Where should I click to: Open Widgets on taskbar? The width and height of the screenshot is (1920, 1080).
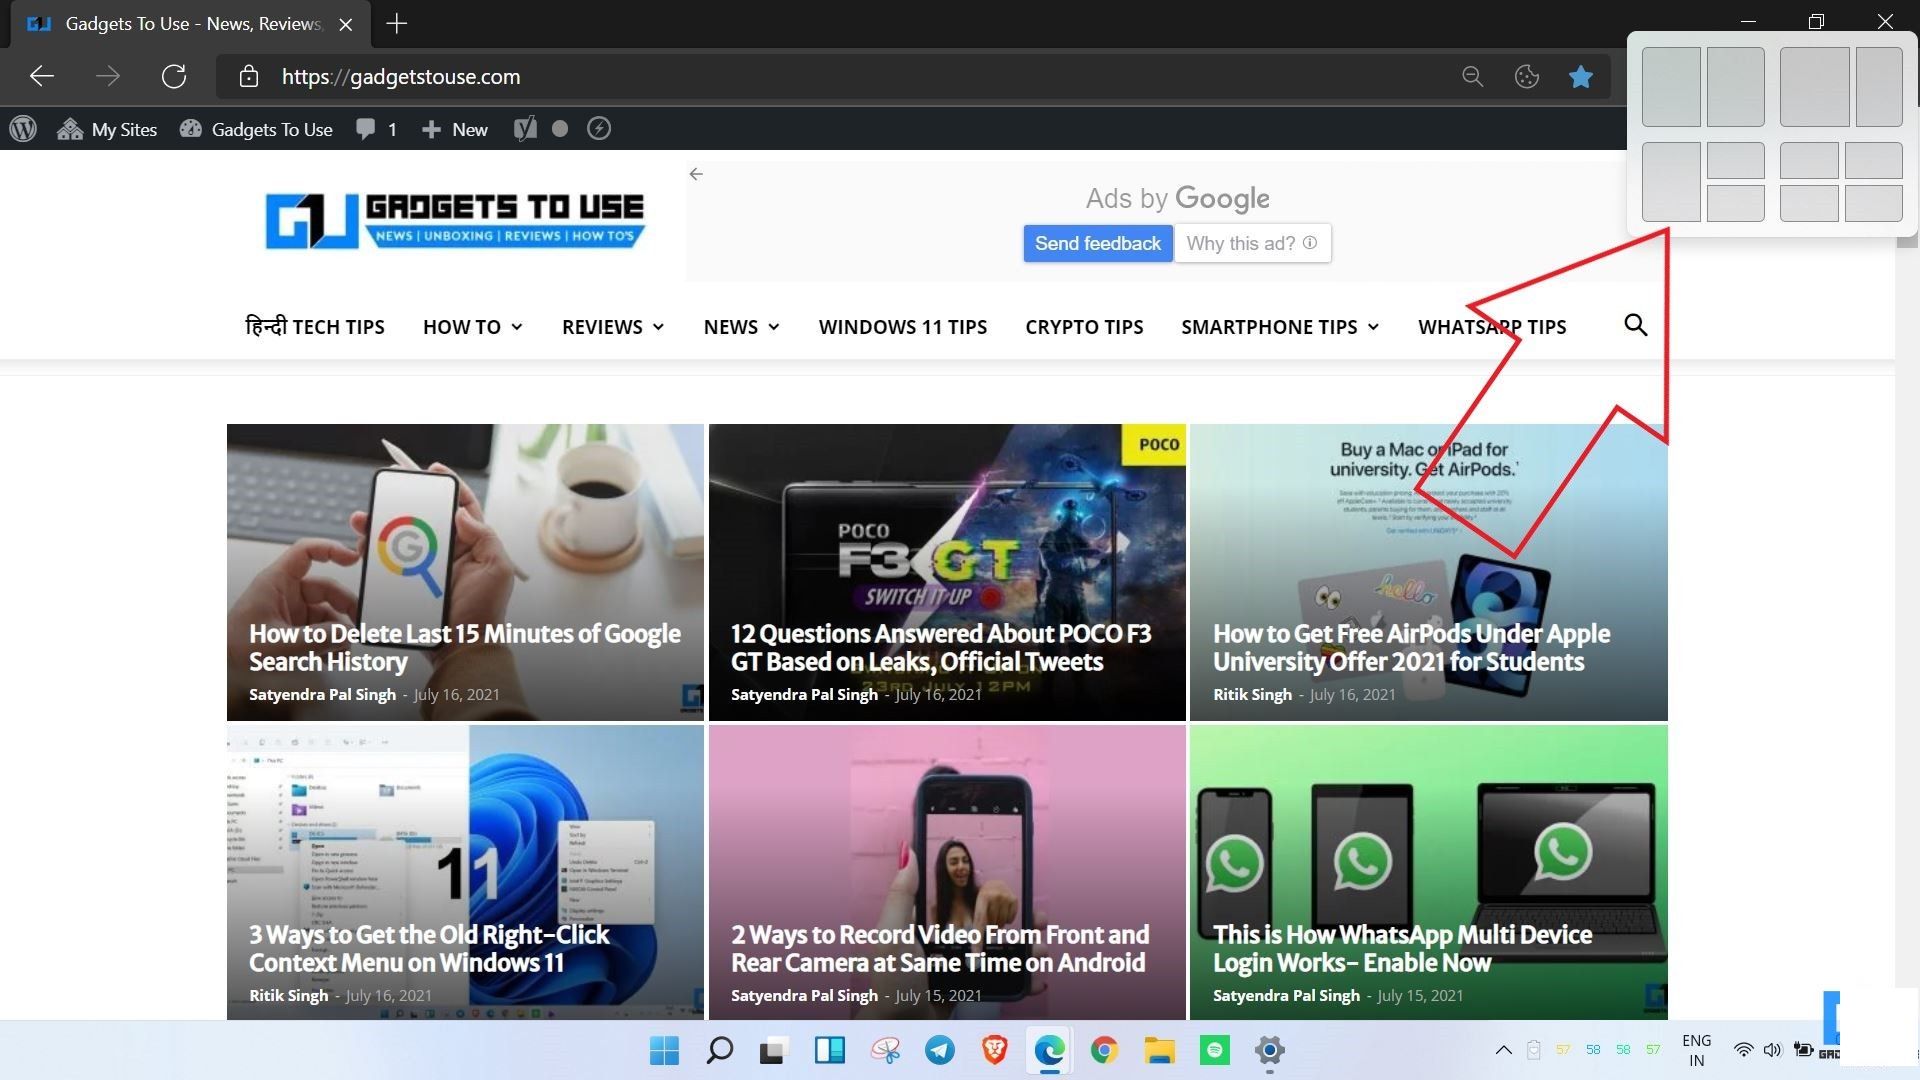829,1050
